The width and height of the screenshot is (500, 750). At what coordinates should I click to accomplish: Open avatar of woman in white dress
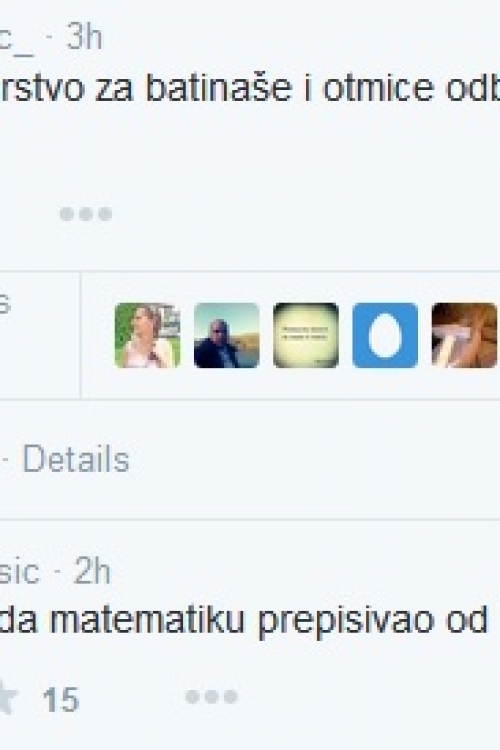click(147, 335)
